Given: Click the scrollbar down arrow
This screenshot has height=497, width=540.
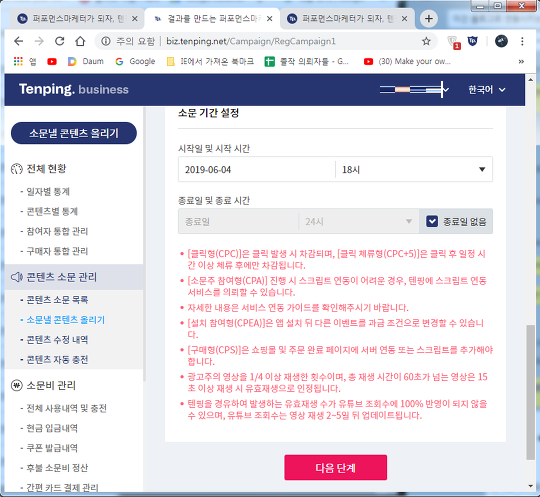Looking at the screenshot, I should click(x=530, y=486).
